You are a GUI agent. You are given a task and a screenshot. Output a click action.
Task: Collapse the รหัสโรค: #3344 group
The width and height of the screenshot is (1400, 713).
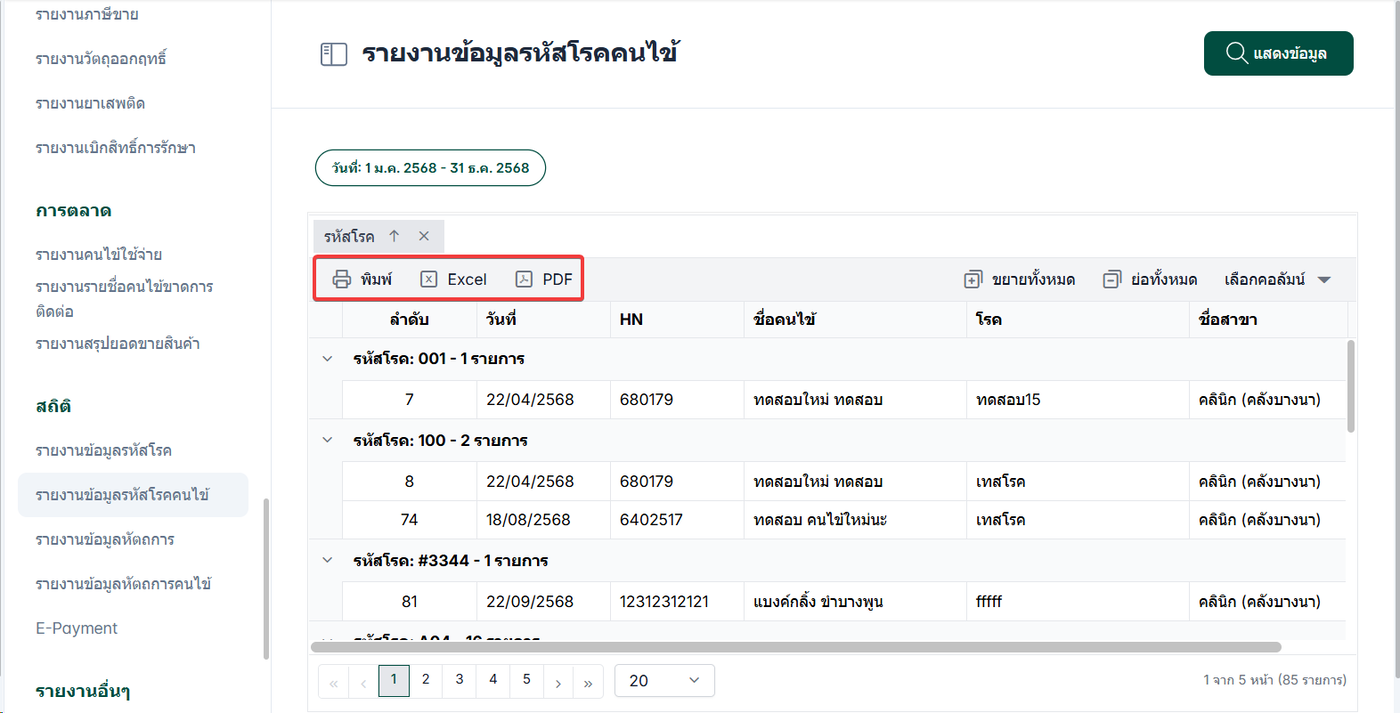coord(326,560)
